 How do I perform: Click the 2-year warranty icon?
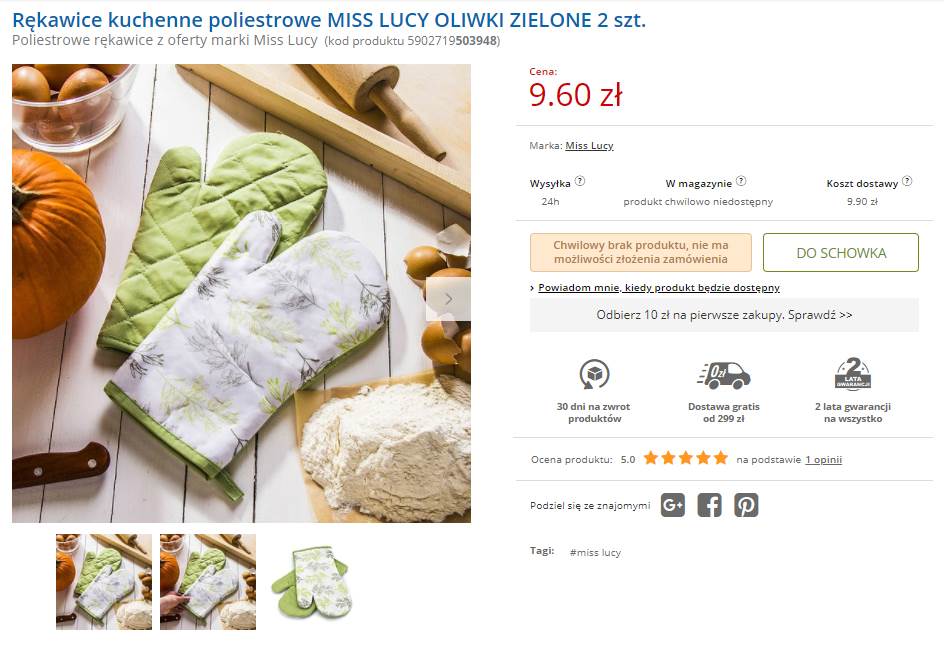click(x=852, y=374)
